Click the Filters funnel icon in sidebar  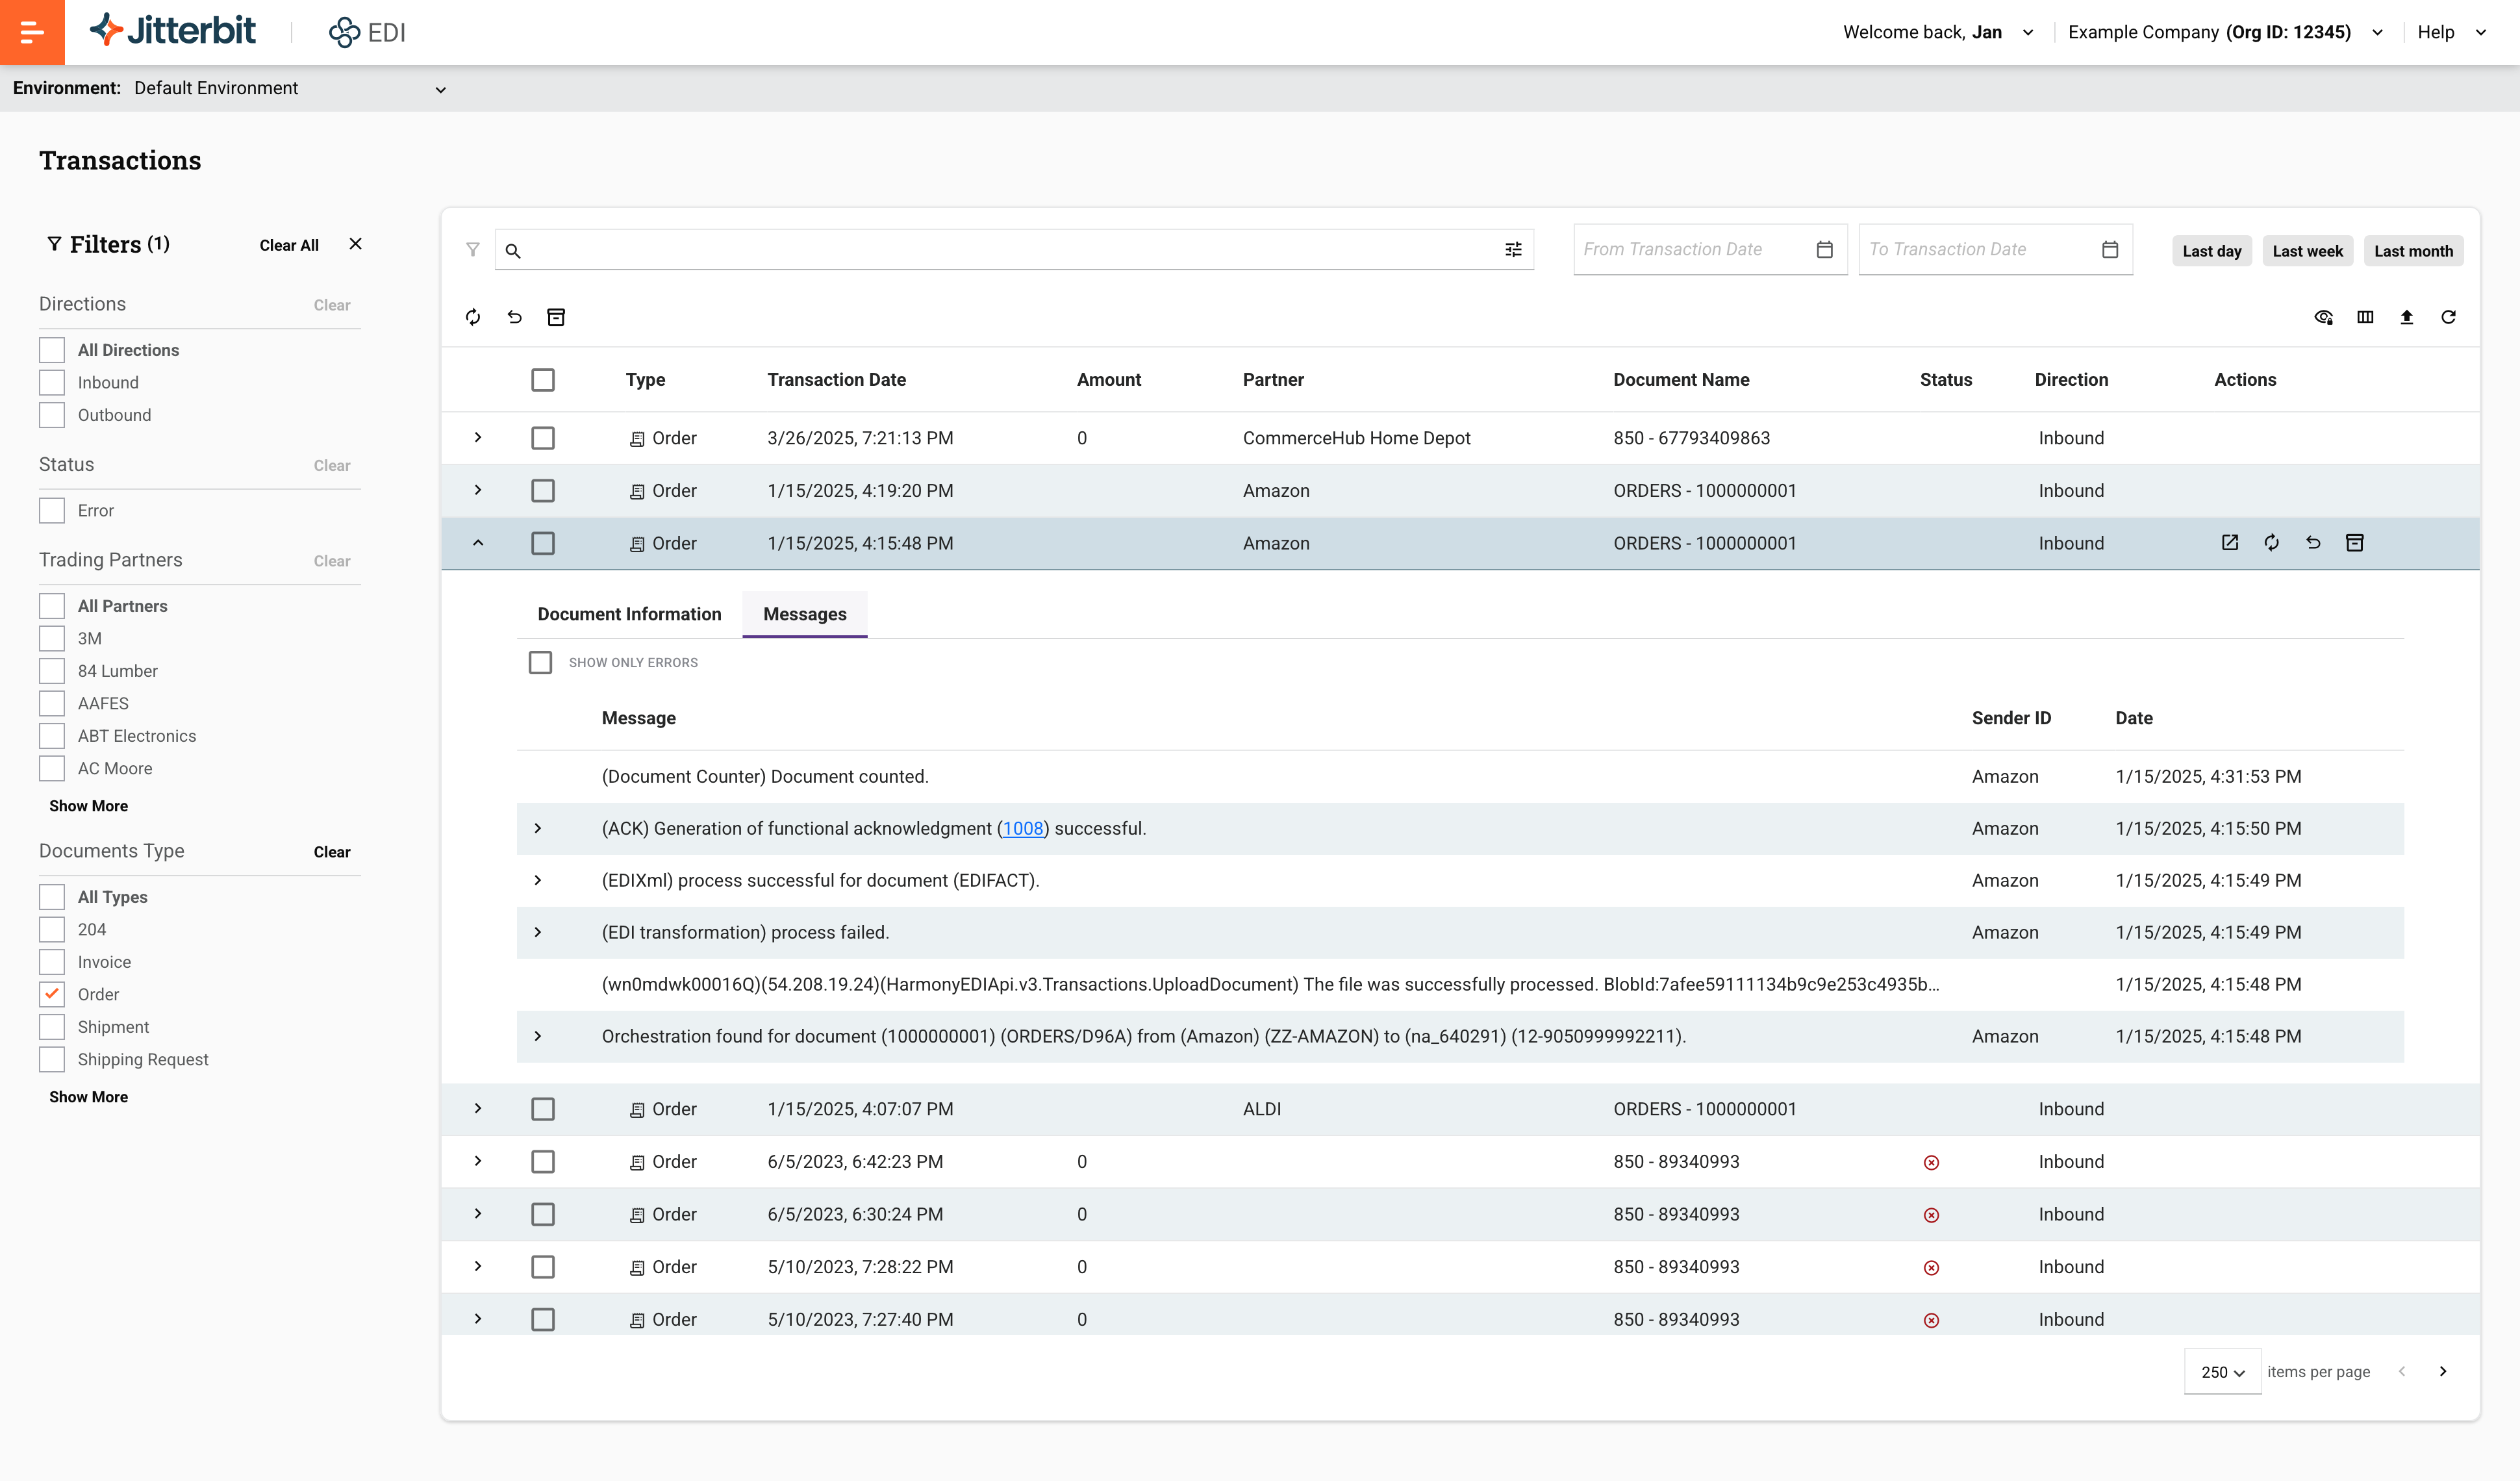[54, 244]
